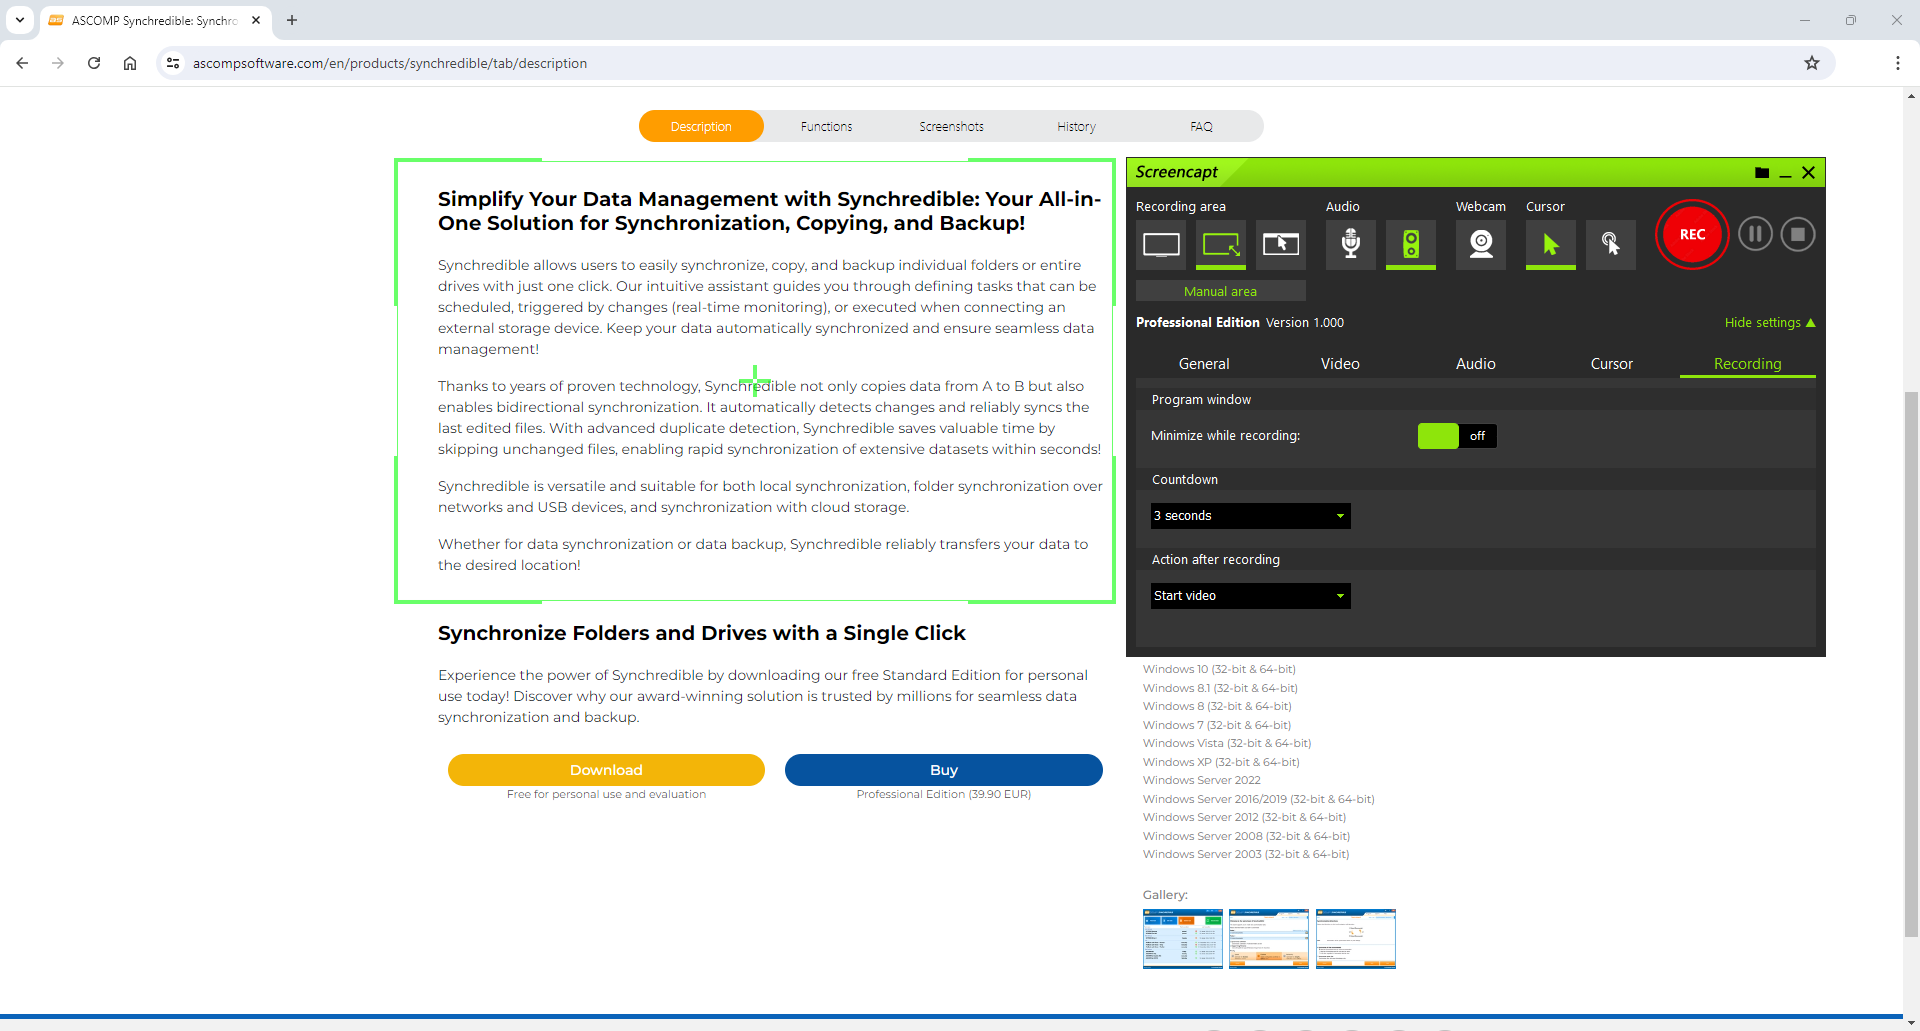The height and width of the screenshot is (1031, 1920).
Task: Switch to the History page tab
Action: click(x=1076, y=126)
